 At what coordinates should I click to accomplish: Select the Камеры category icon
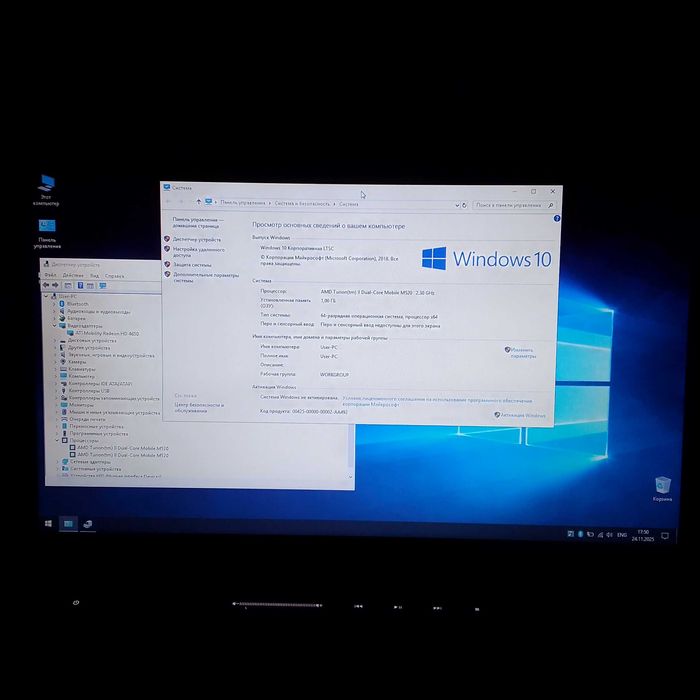tap(63, 362)
